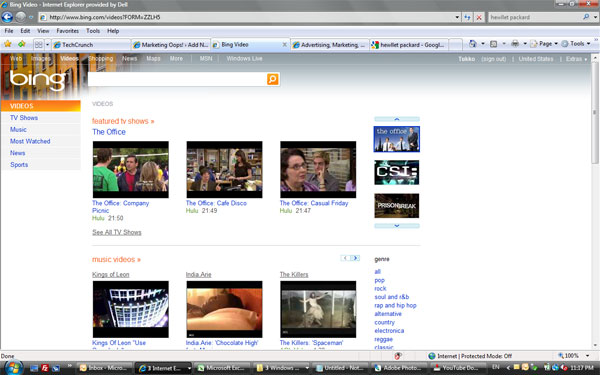Open the Windows Start orb

(x=13, y=367)
